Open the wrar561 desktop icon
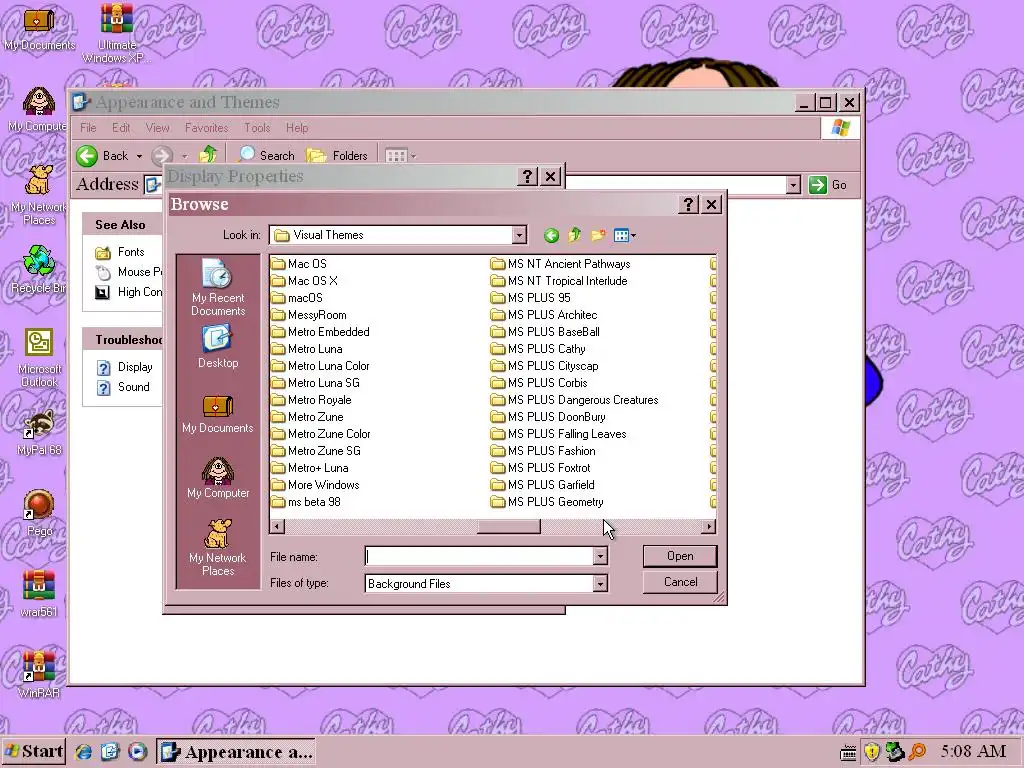 (39, 594)
